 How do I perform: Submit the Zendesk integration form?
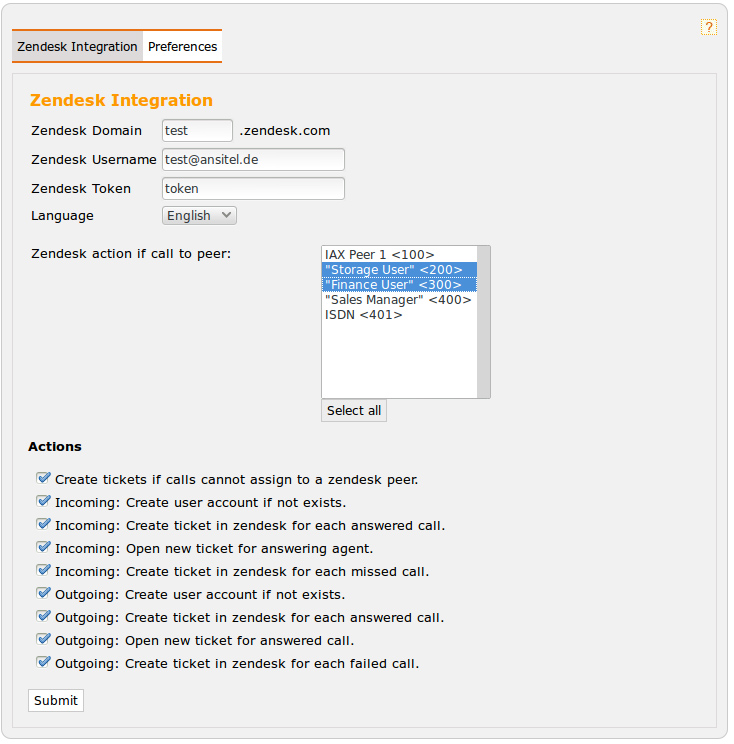[x=56, y=701]
